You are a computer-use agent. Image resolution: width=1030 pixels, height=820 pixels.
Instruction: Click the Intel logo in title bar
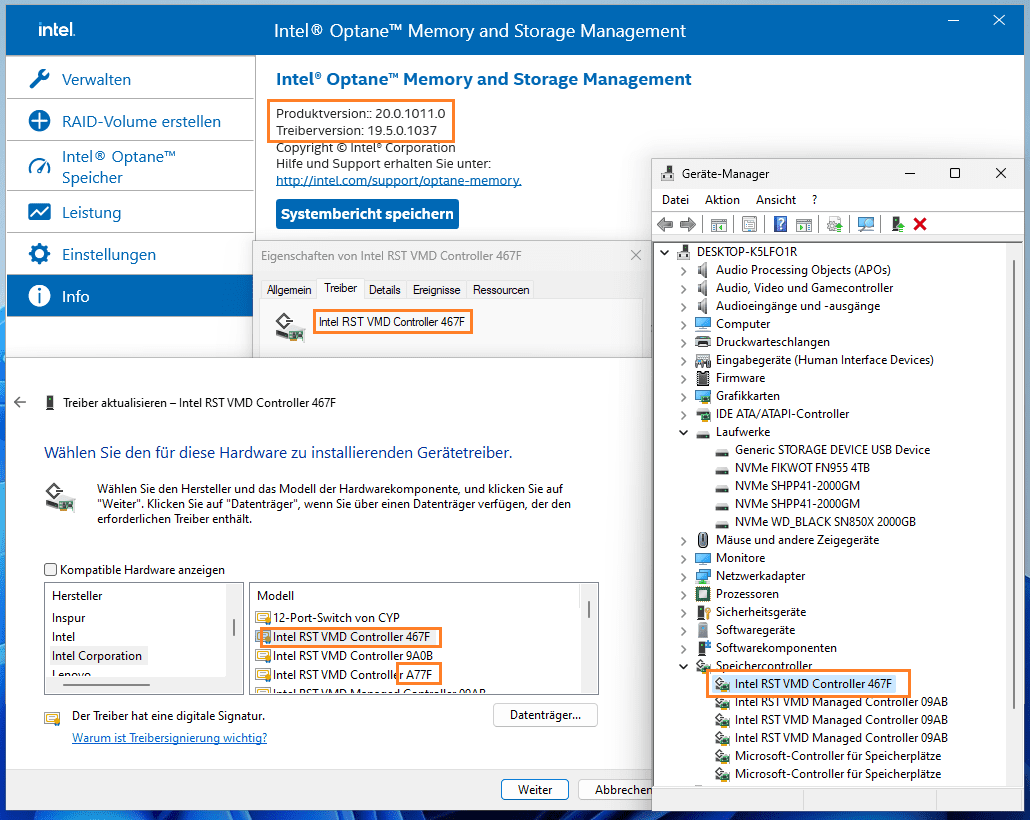pyautogui.click(x=56, y=30)
